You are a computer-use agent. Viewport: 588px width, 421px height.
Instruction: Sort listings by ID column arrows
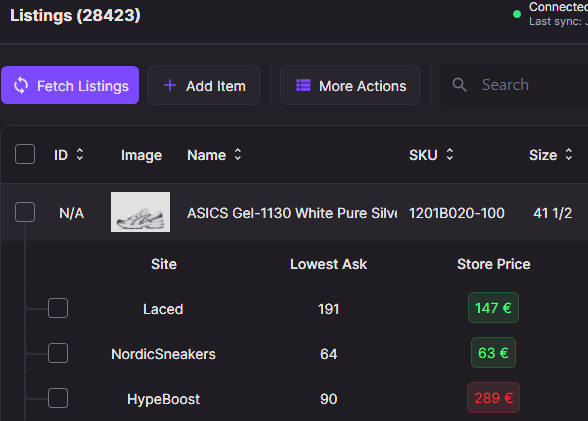[80, 154]
